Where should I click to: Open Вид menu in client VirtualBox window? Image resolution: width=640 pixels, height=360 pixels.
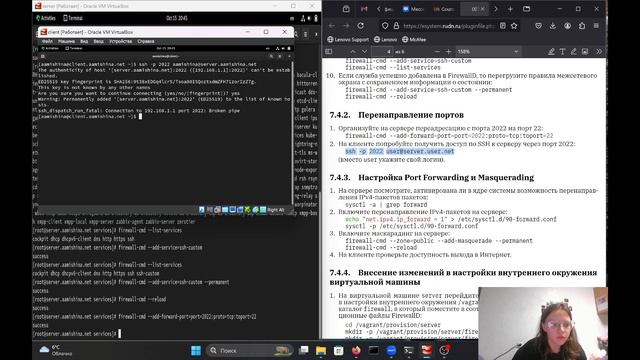pos(84,41)
